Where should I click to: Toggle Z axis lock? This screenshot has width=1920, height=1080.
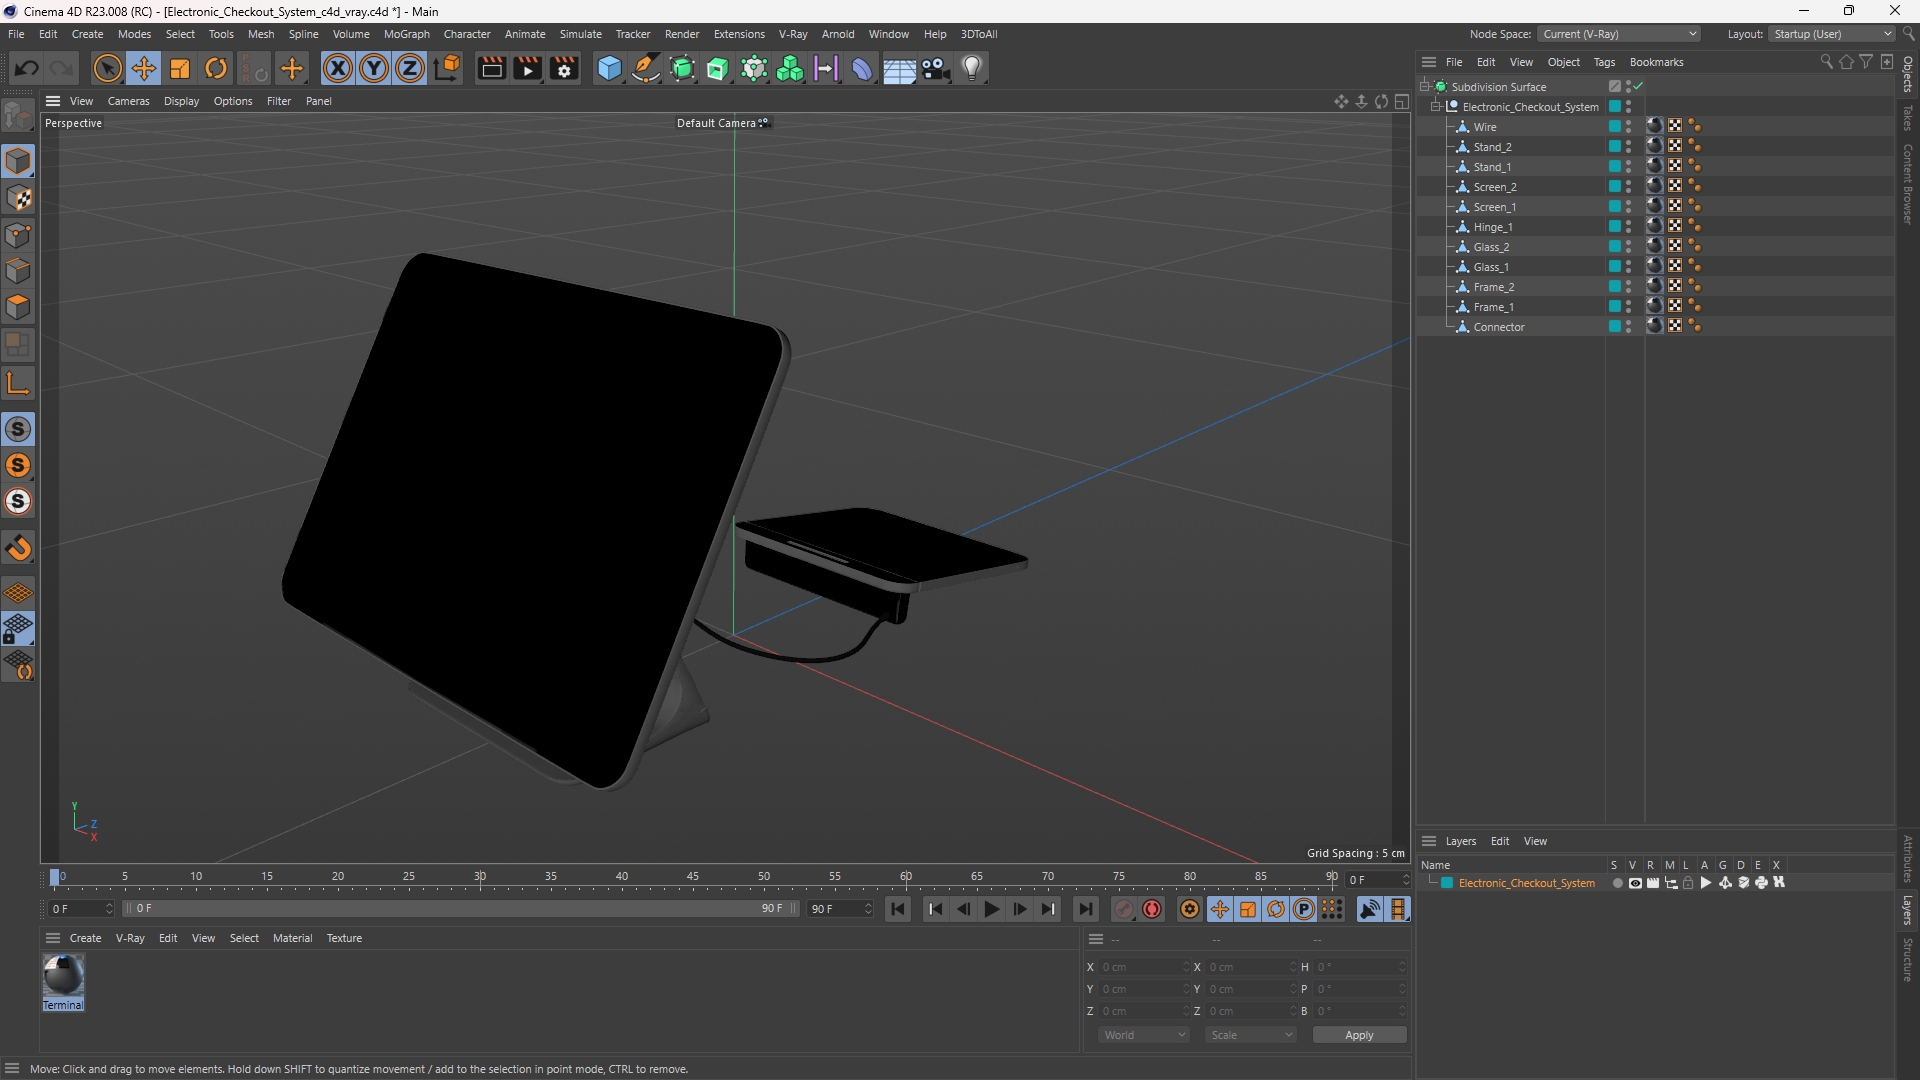click(x=410, y=68)
